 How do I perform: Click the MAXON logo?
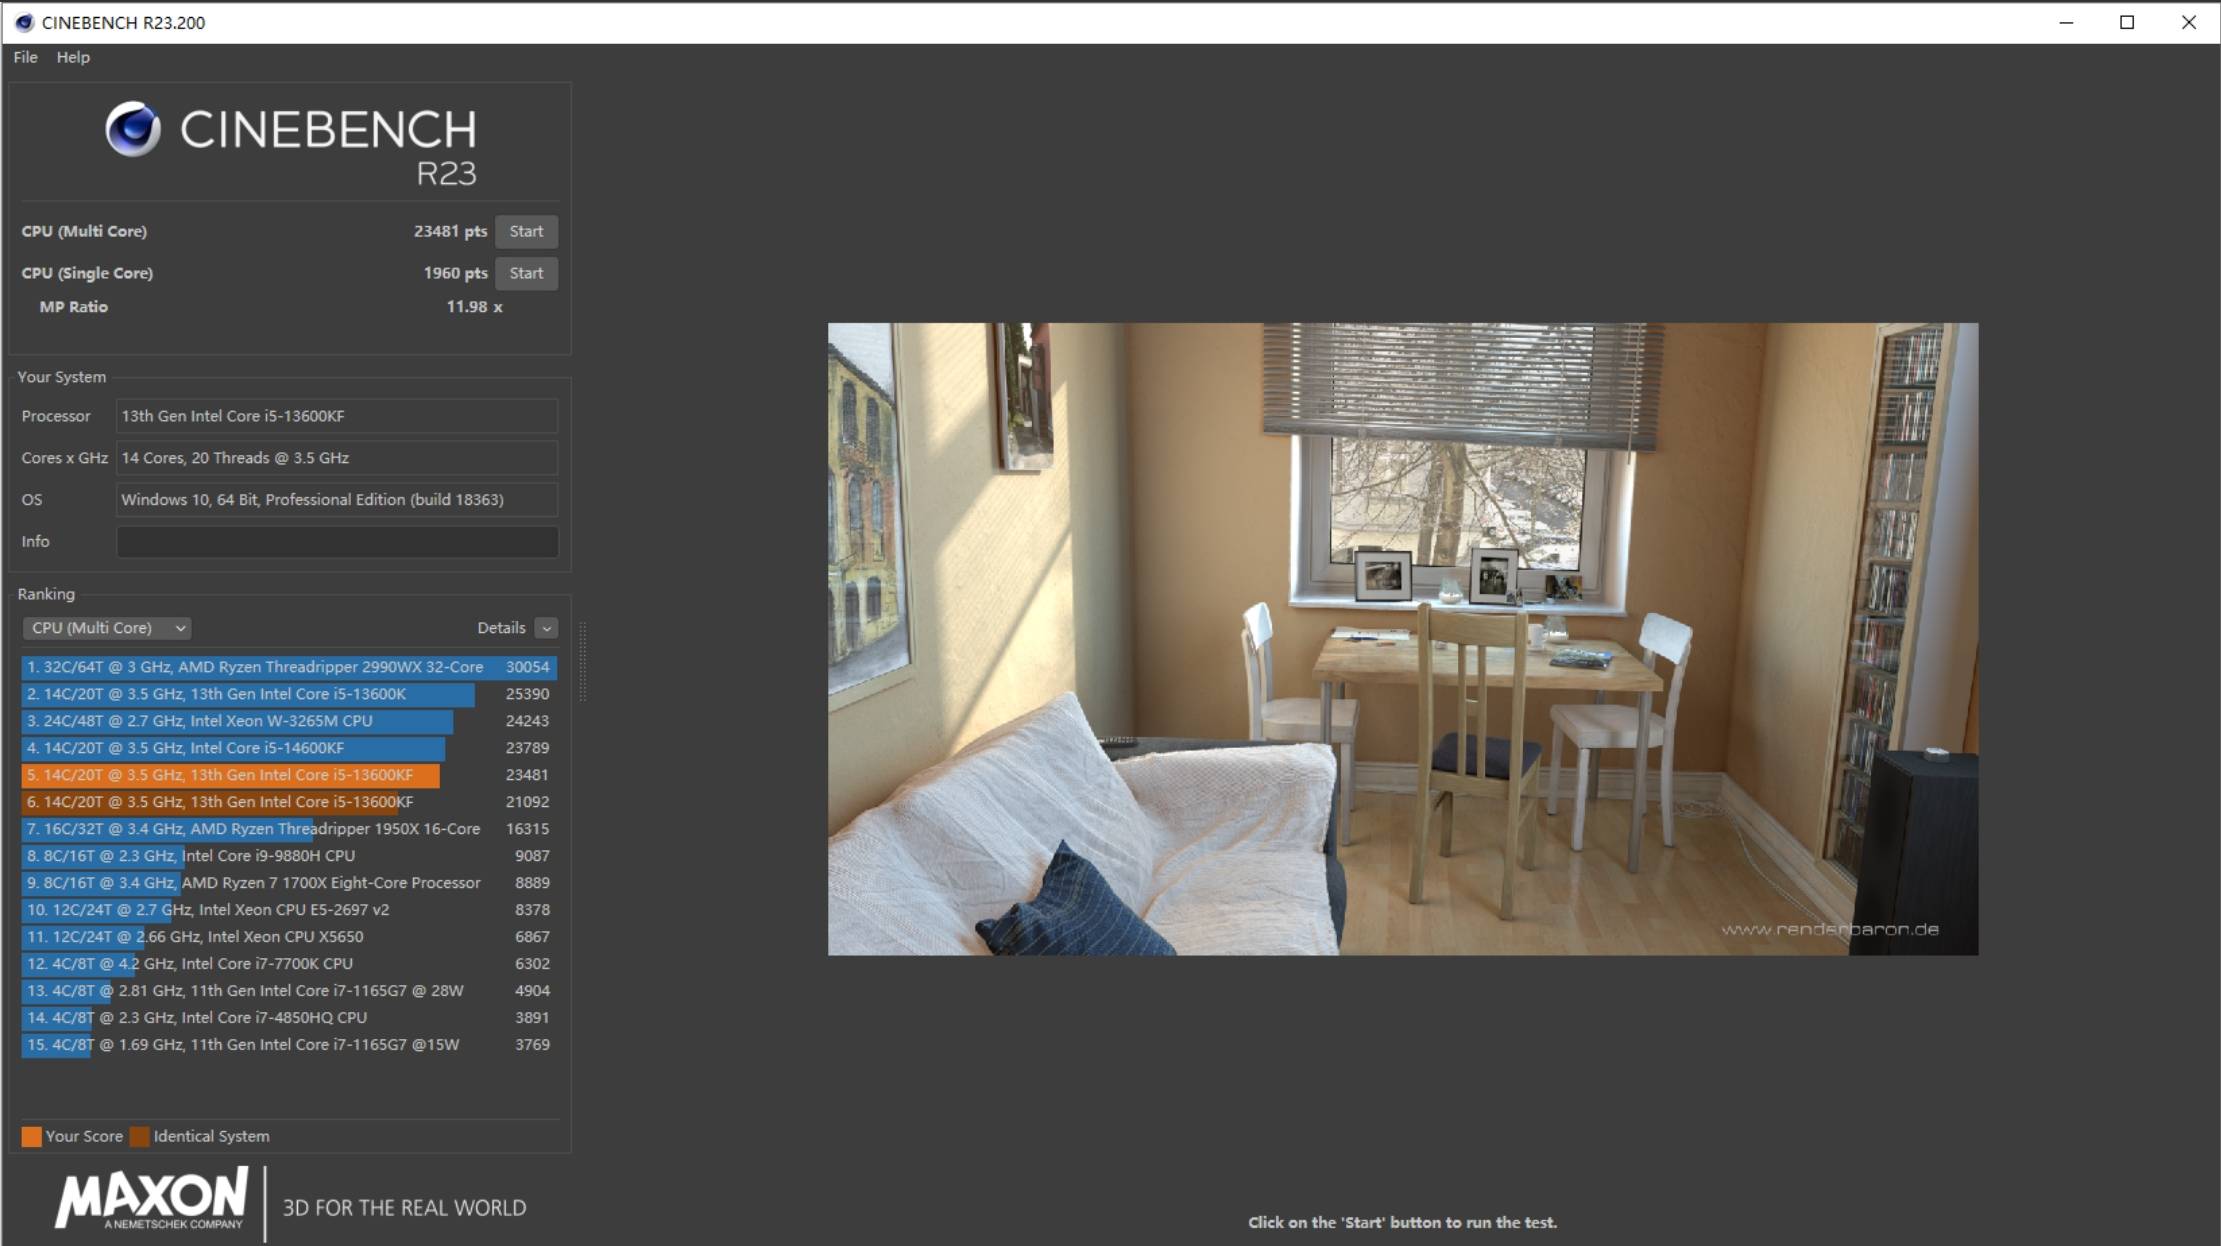(x=151, y=1198)
